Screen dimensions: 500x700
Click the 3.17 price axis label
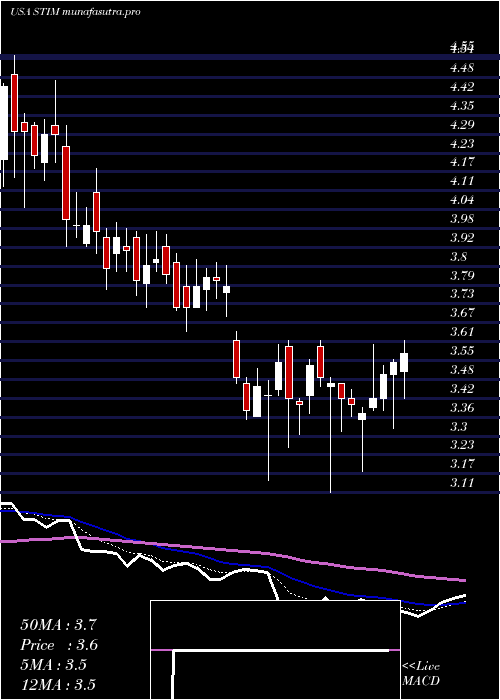[x=462, y=463]
